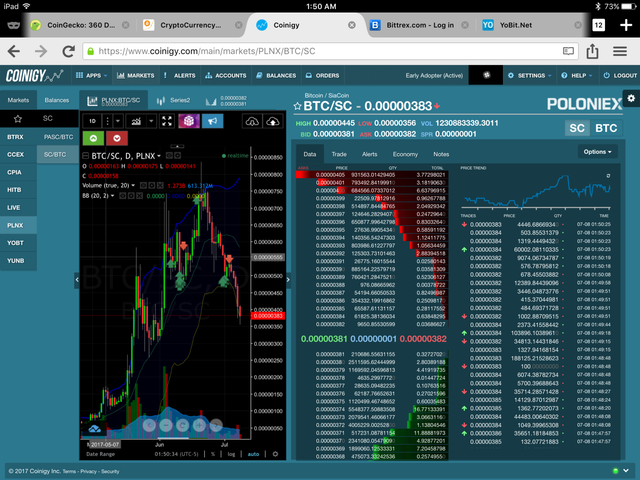Toggle log scale on chart
Viewport: 640px width, 480px height.
(x=231, y=454)
